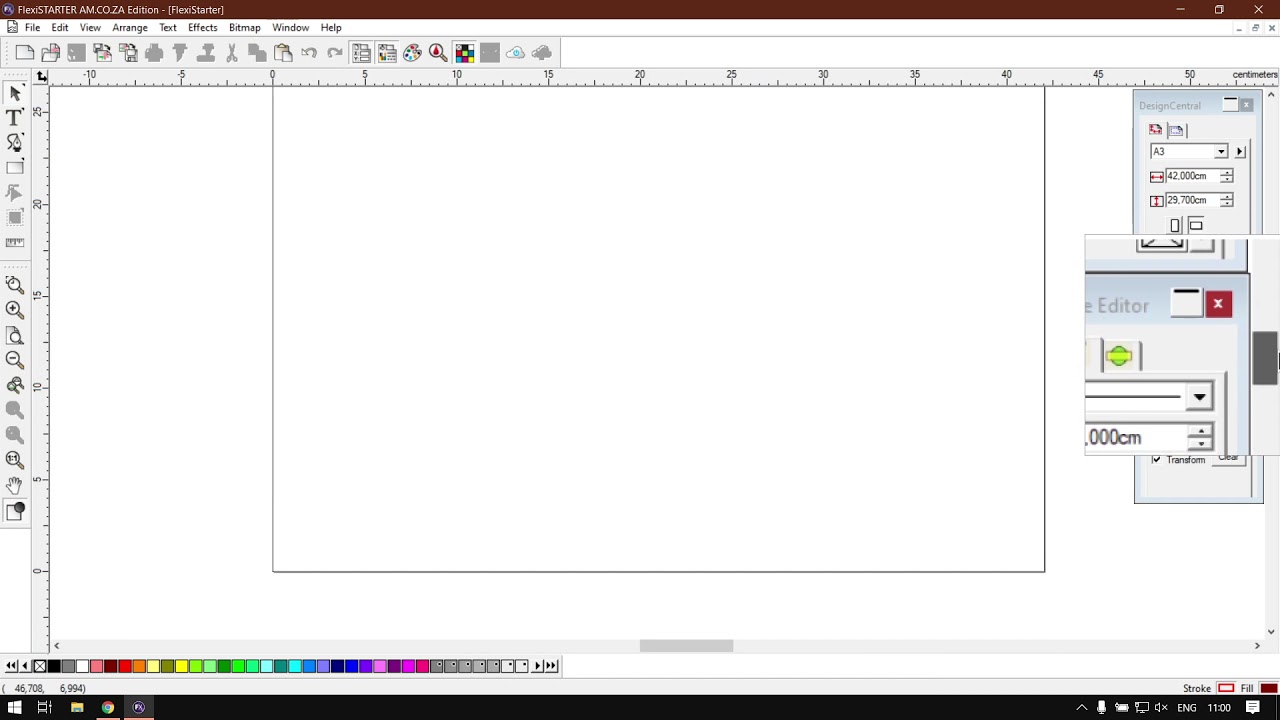The height and width of the screenshot is (720, 1280).
Task: Click the Export toolbar icon
Action: [x=128, y=53]
